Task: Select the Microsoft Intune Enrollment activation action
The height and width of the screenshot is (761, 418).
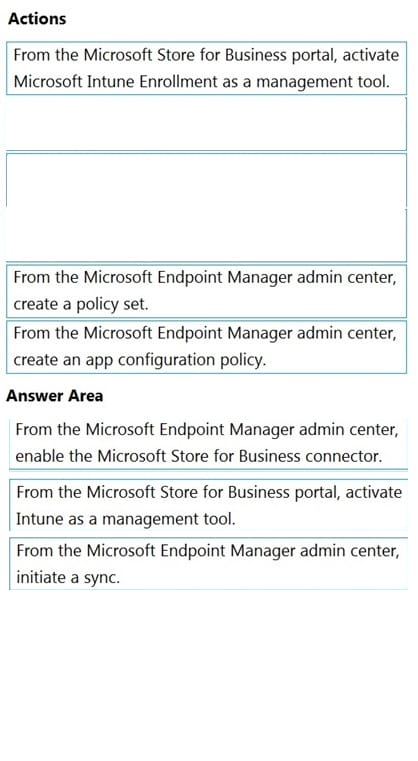Action: (x=206, y=68)
